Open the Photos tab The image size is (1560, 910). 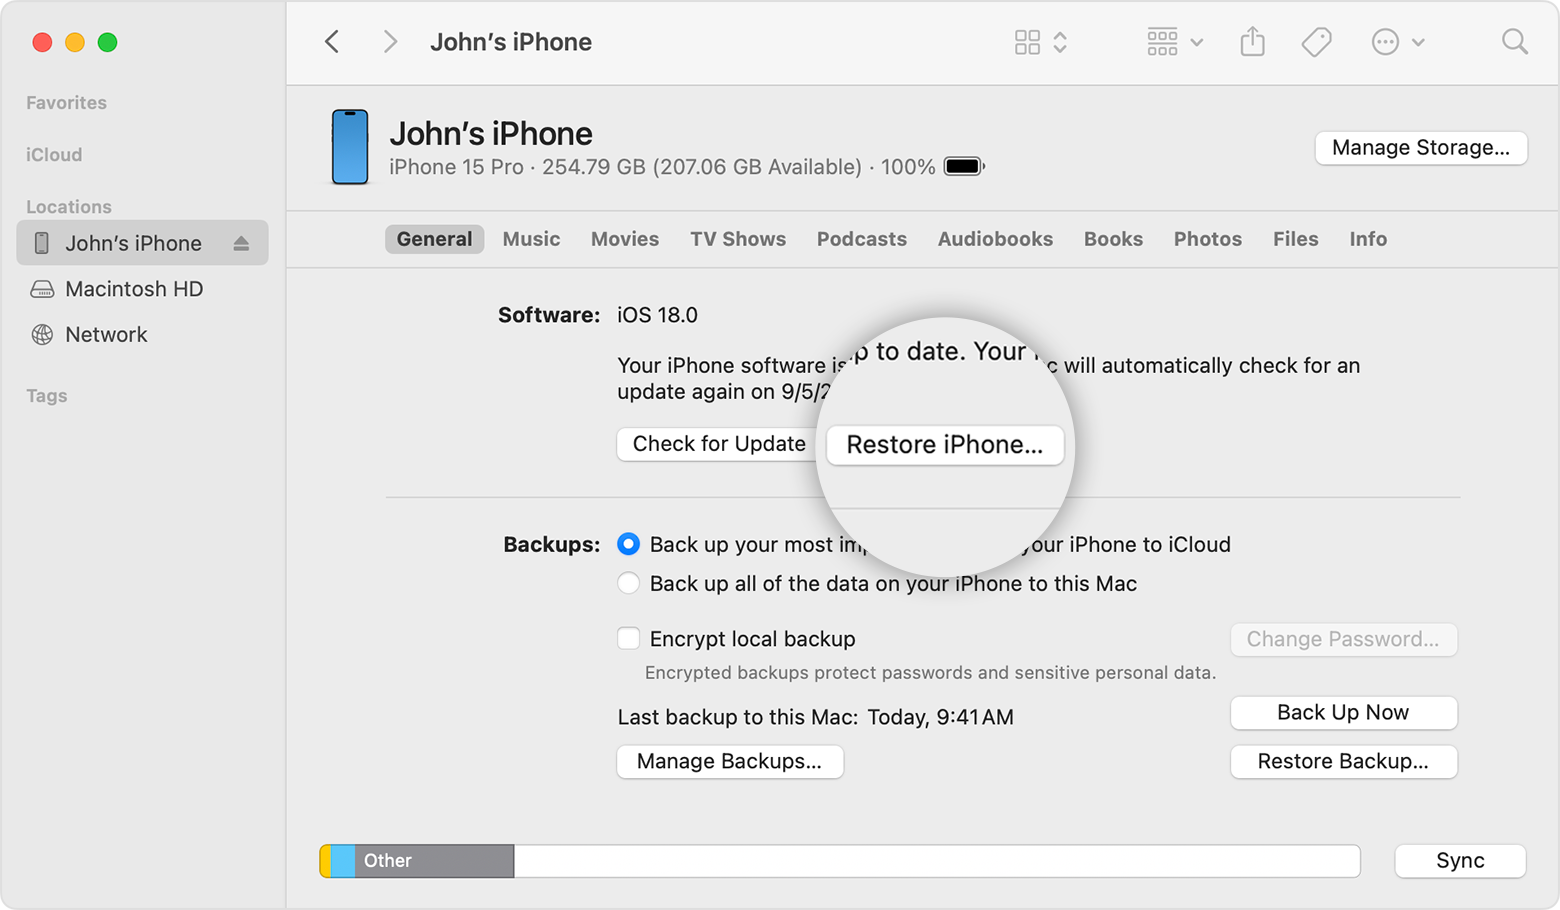point(1207,239)
